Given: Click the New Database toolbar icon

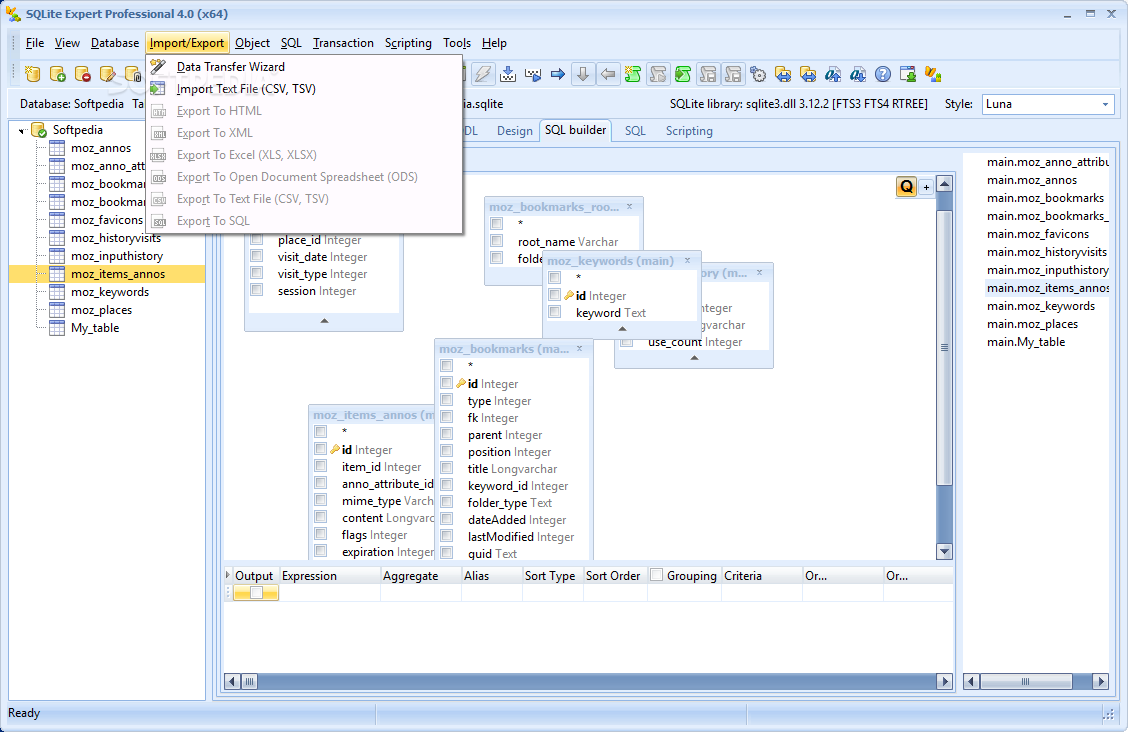Looking at the screenshot, I should [x=32, y=74].
